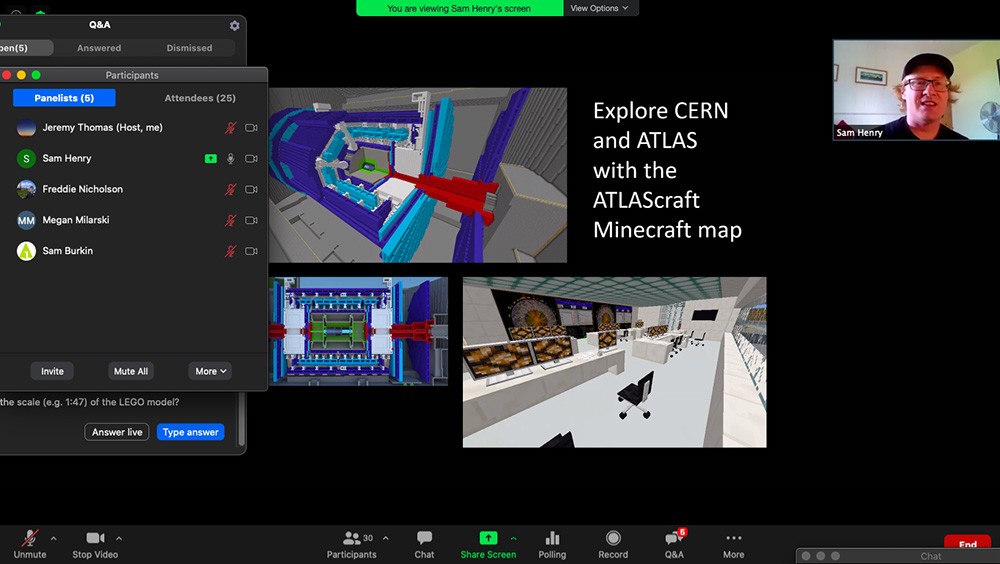Open View Options dropdown
1000x564 pixels.
(x=599, y=8)
